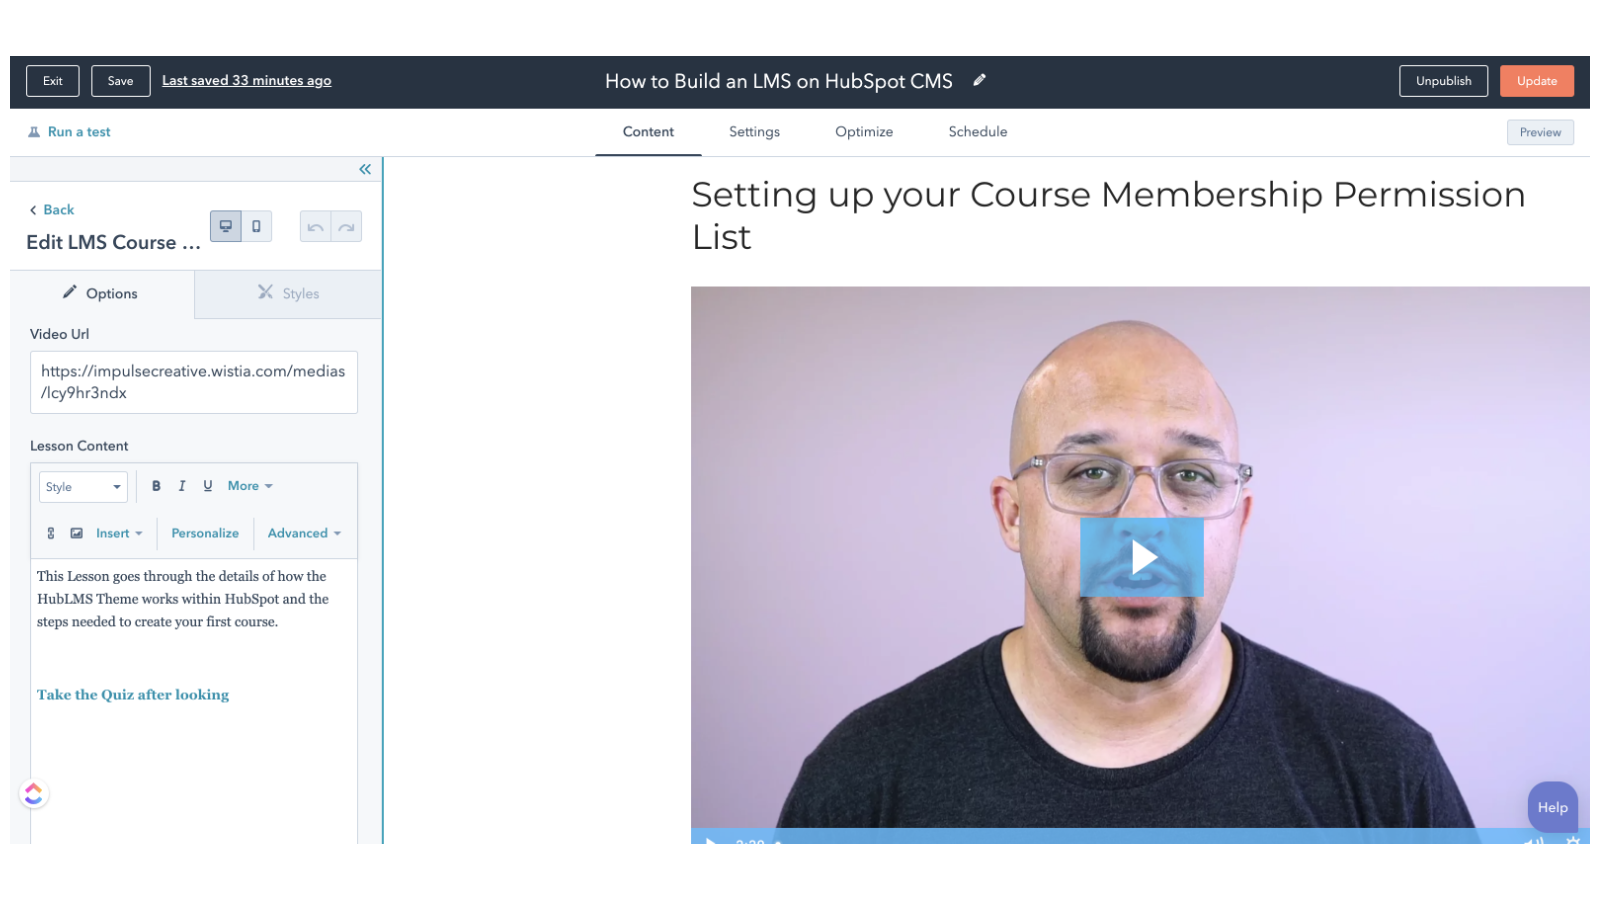Apply italic formatting icon
The height and width of the screenshot is (900, 1600).
coord(182,486)
